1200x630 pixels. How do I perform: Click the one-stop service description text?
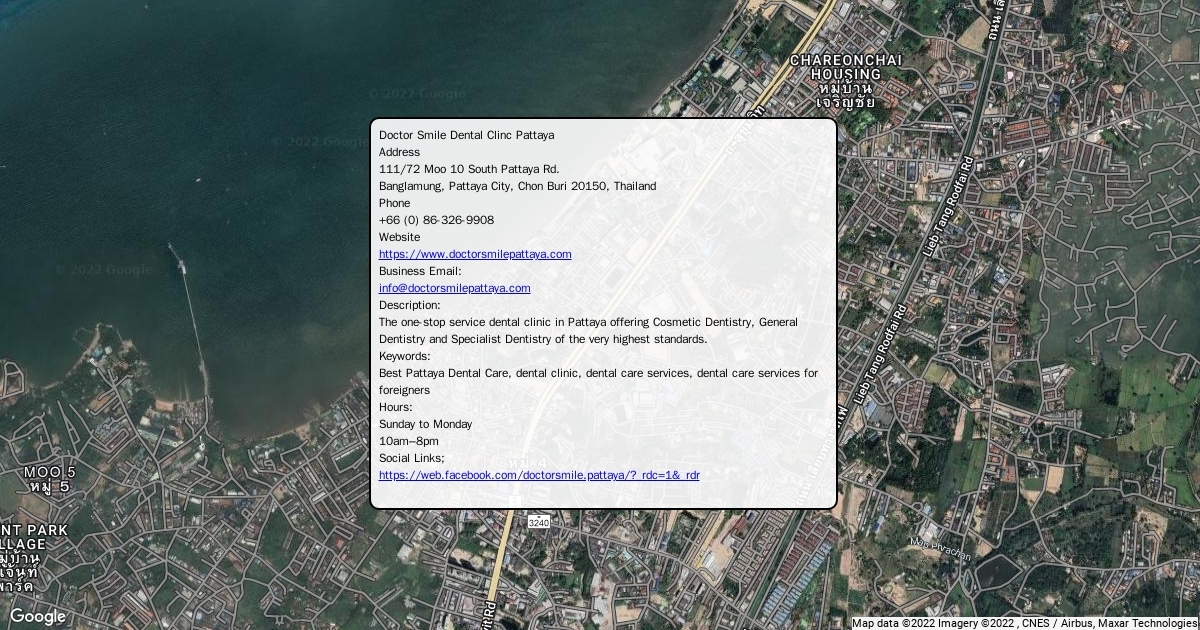point(588,322)
